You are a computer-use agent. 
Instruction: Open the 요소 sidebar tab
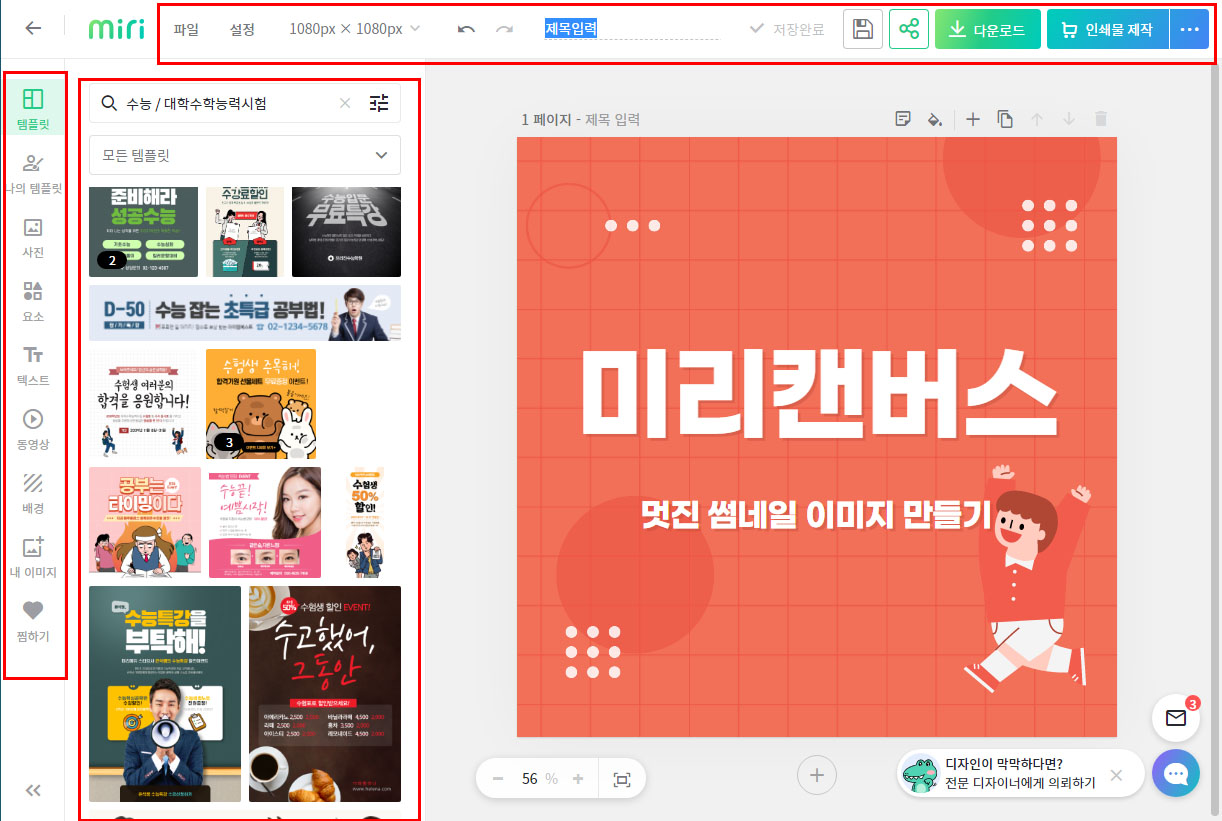pyautogui.click(x=33, y=301)
